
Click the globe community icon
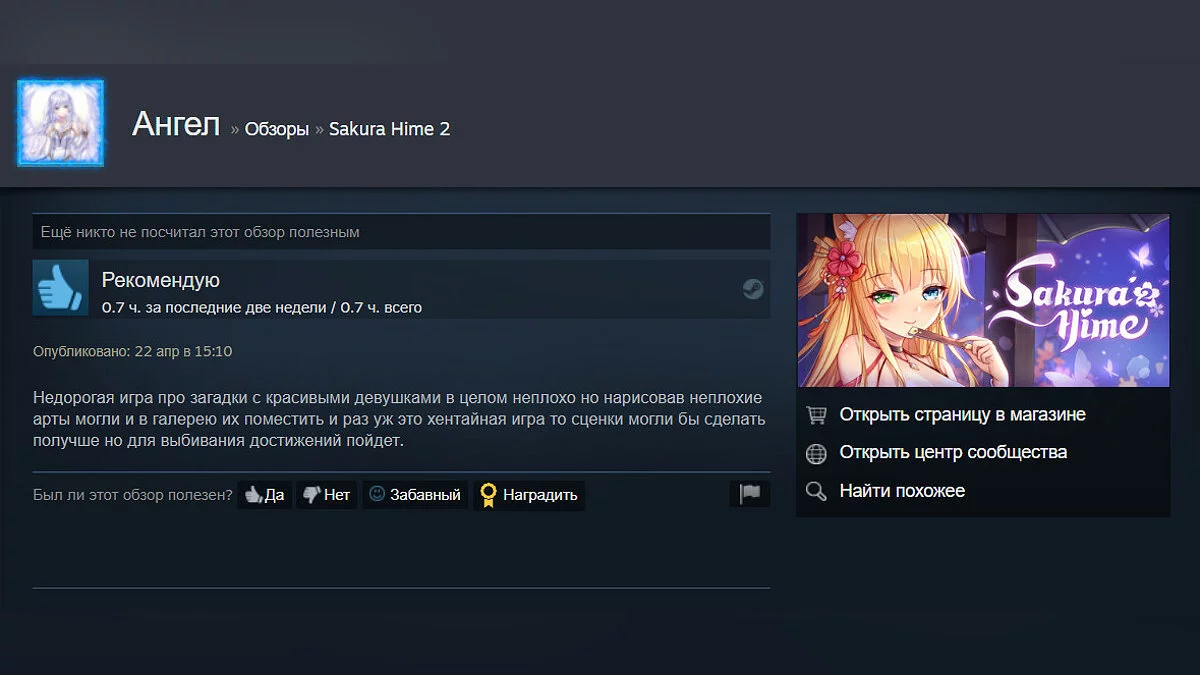point(816,453)
